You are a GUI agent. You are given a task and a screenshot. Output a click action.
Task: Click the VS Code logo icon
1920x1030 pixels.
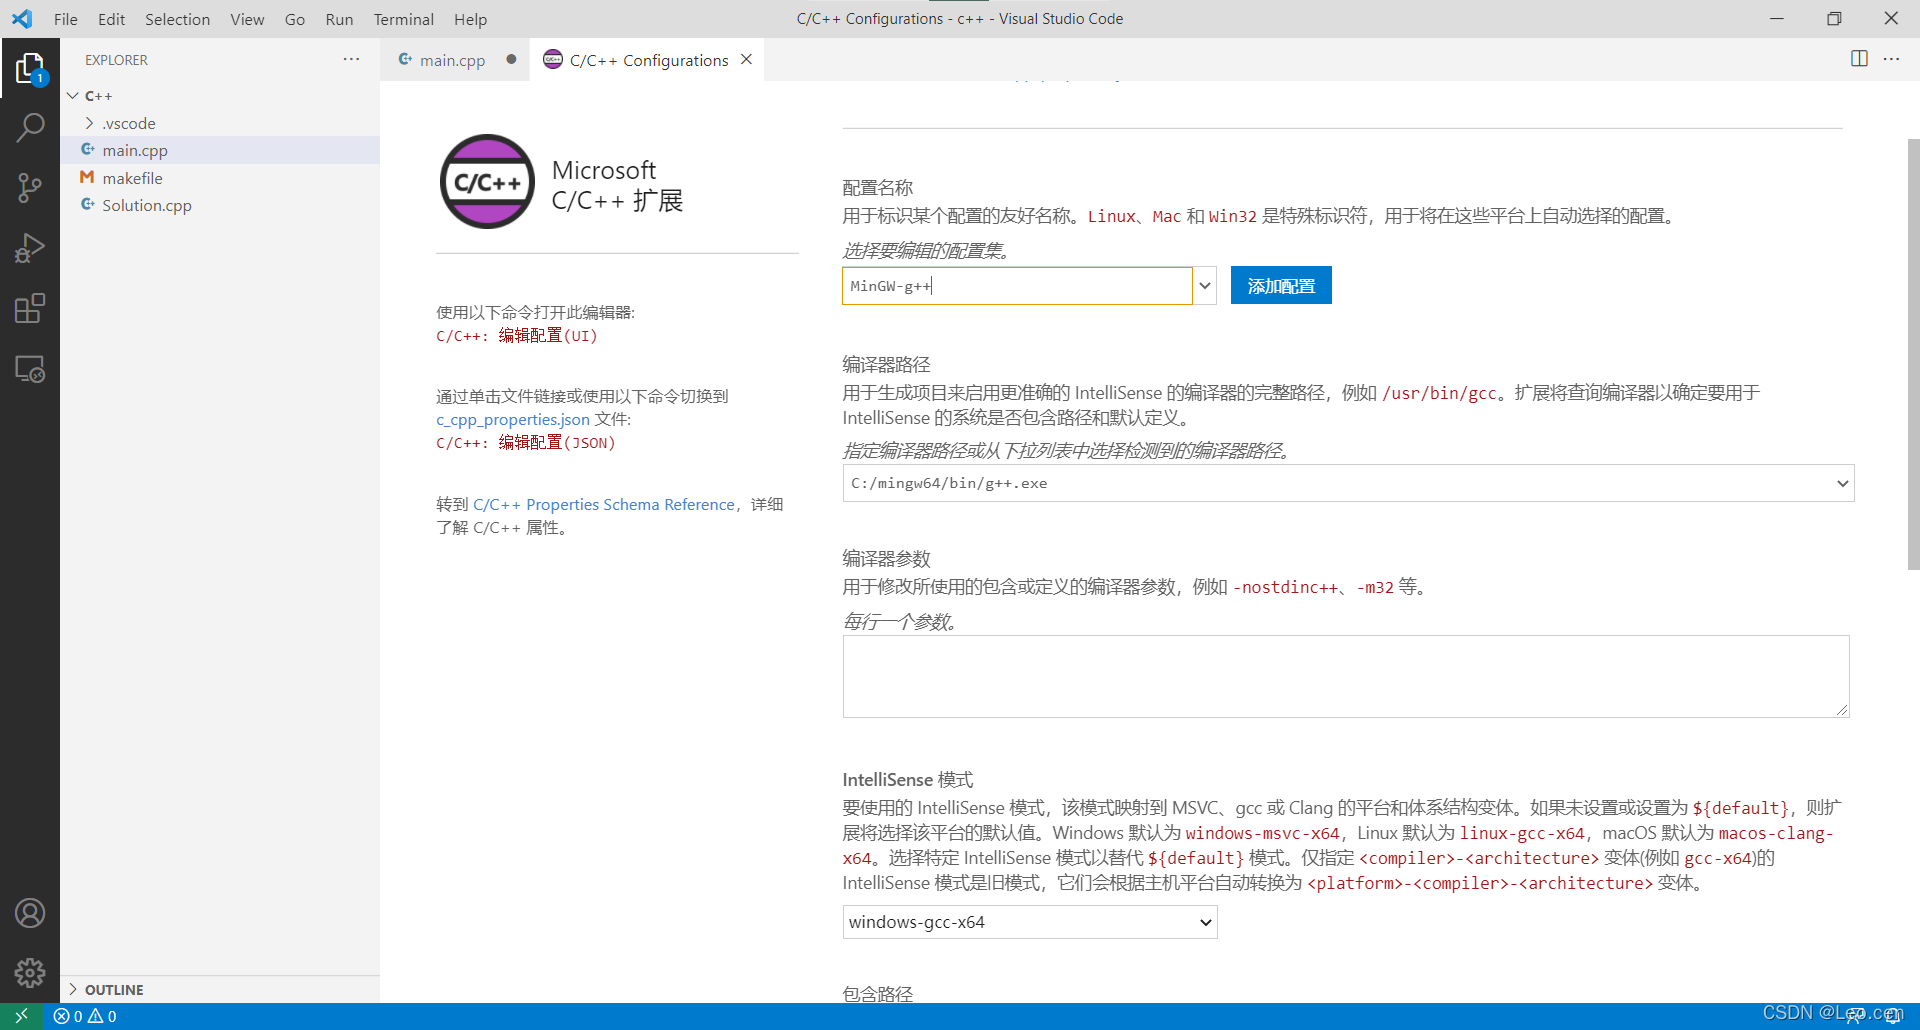tap(22, 19)
